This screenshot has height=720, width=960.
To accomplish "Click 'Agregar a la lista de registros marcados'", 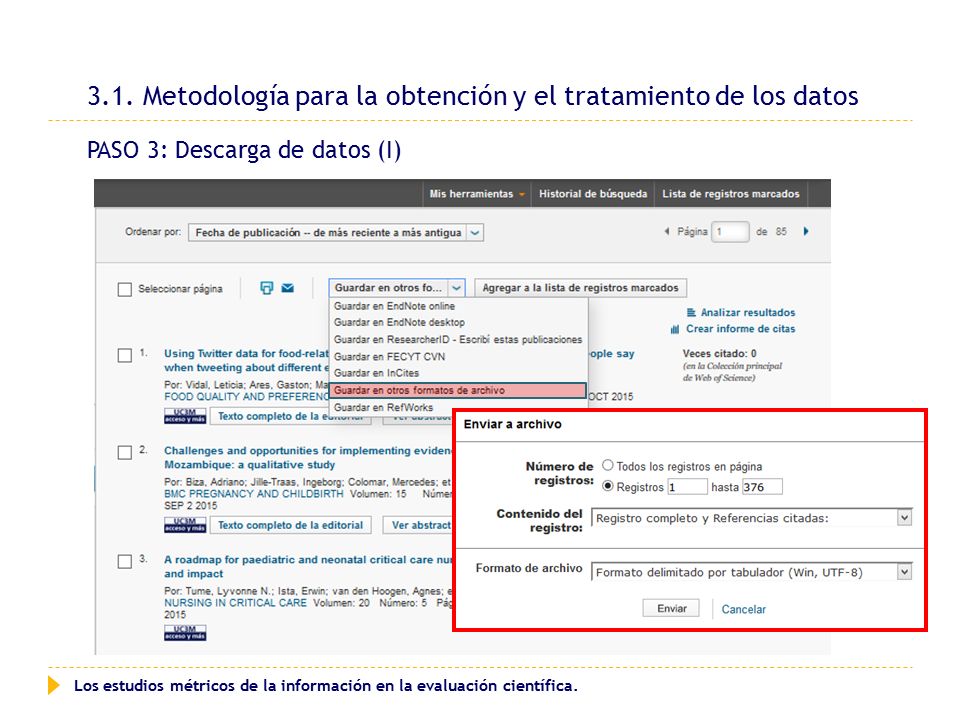I will pyautogui.click(x=580, y=288).
